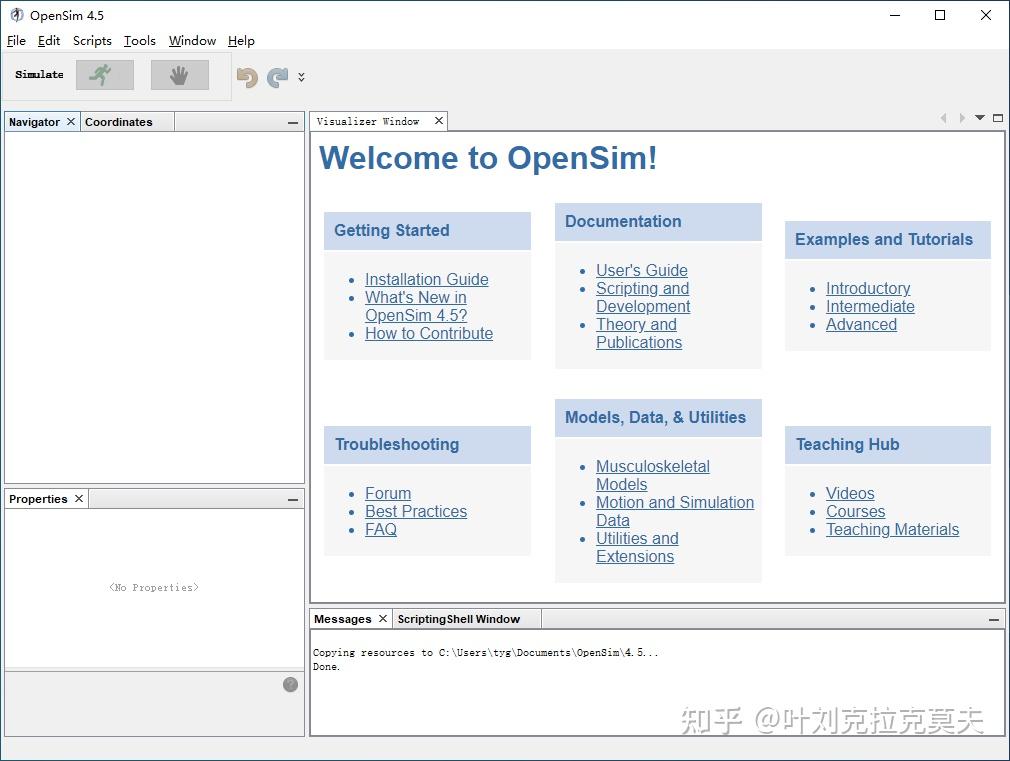
Task: Maximize the Visualizer Window view
Action: [x=997, y=118]
